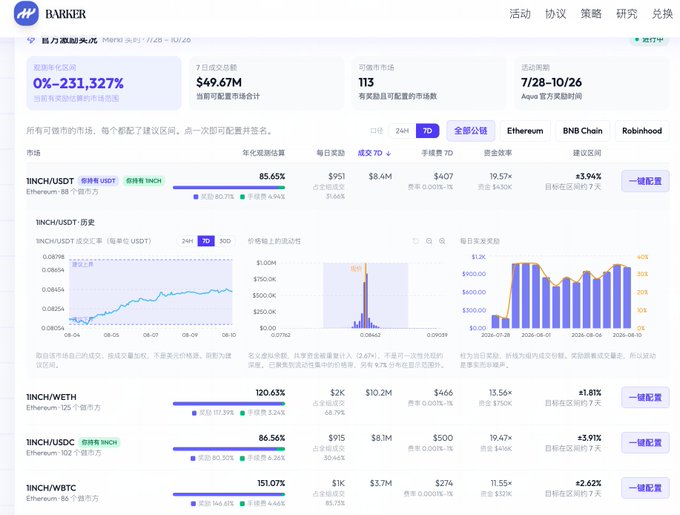Click the 1INCH/WBTC yield progress bar
The width and height of the screenshot is (680, 515).
(x=229, y=494)
